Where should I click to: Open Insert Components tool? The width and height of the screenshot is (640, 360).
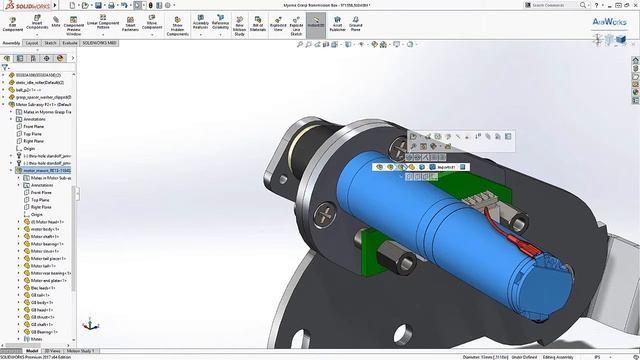[37, 22]
